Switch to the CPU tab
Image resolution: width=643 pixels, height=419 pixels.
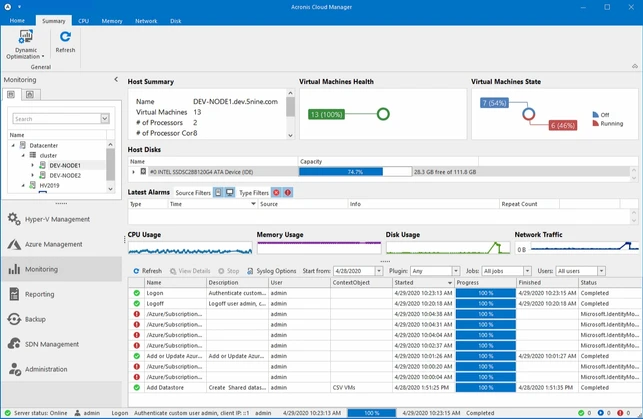(84, 21)
